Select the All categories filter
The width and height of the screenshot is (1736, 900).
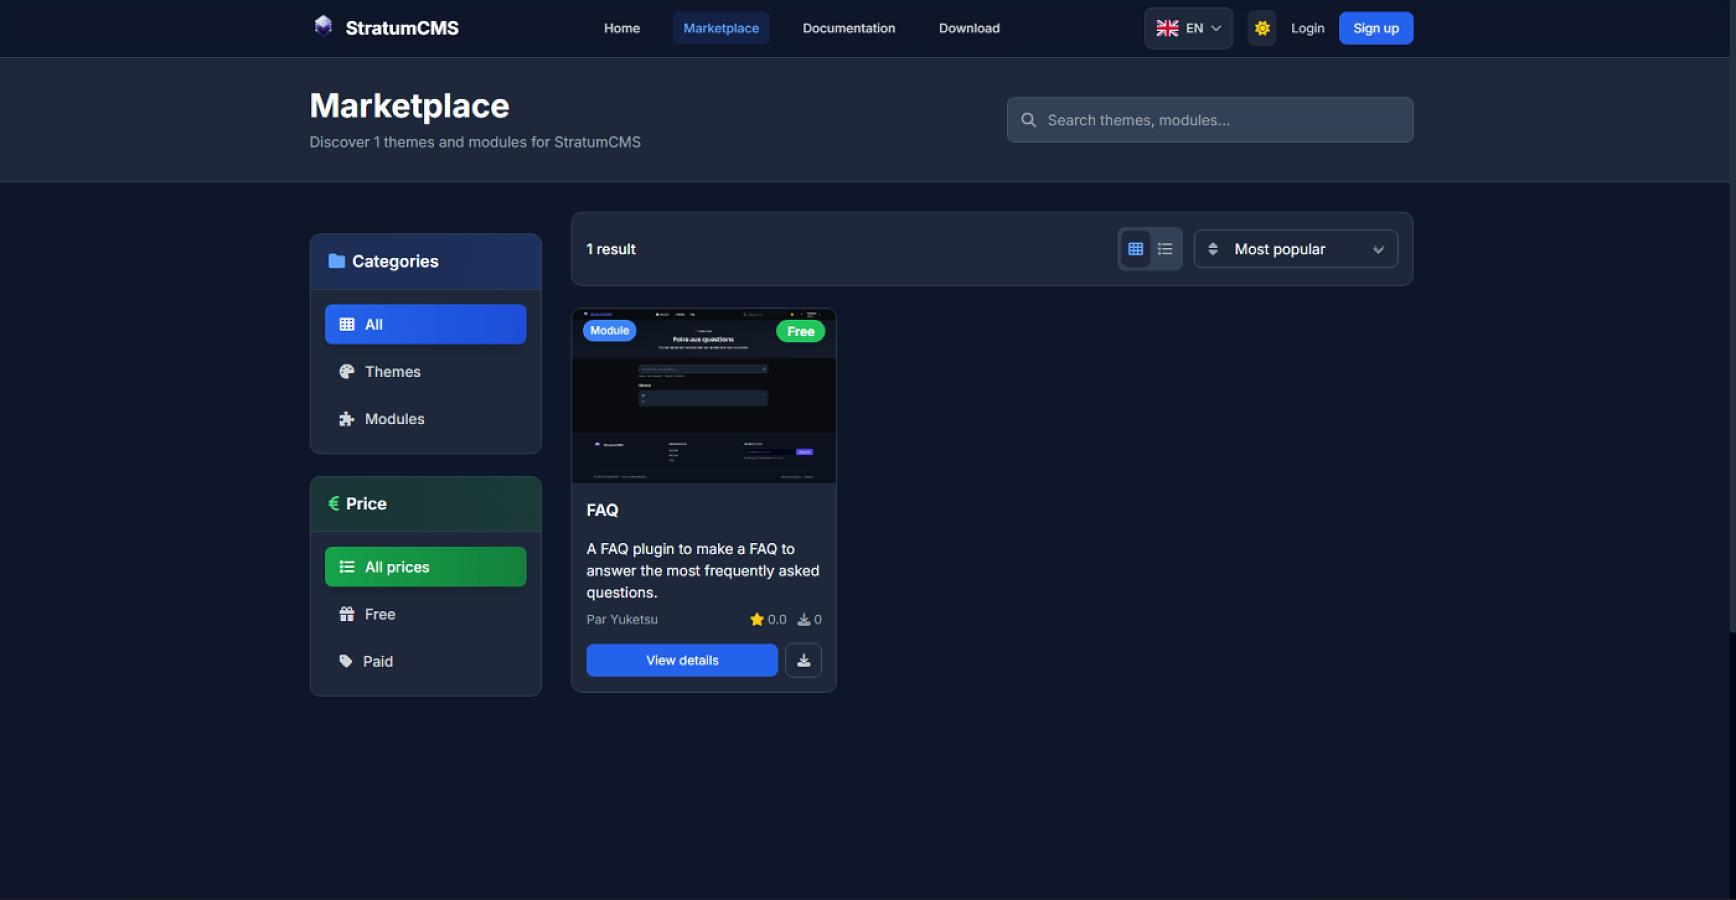click(x=425, y=324)
